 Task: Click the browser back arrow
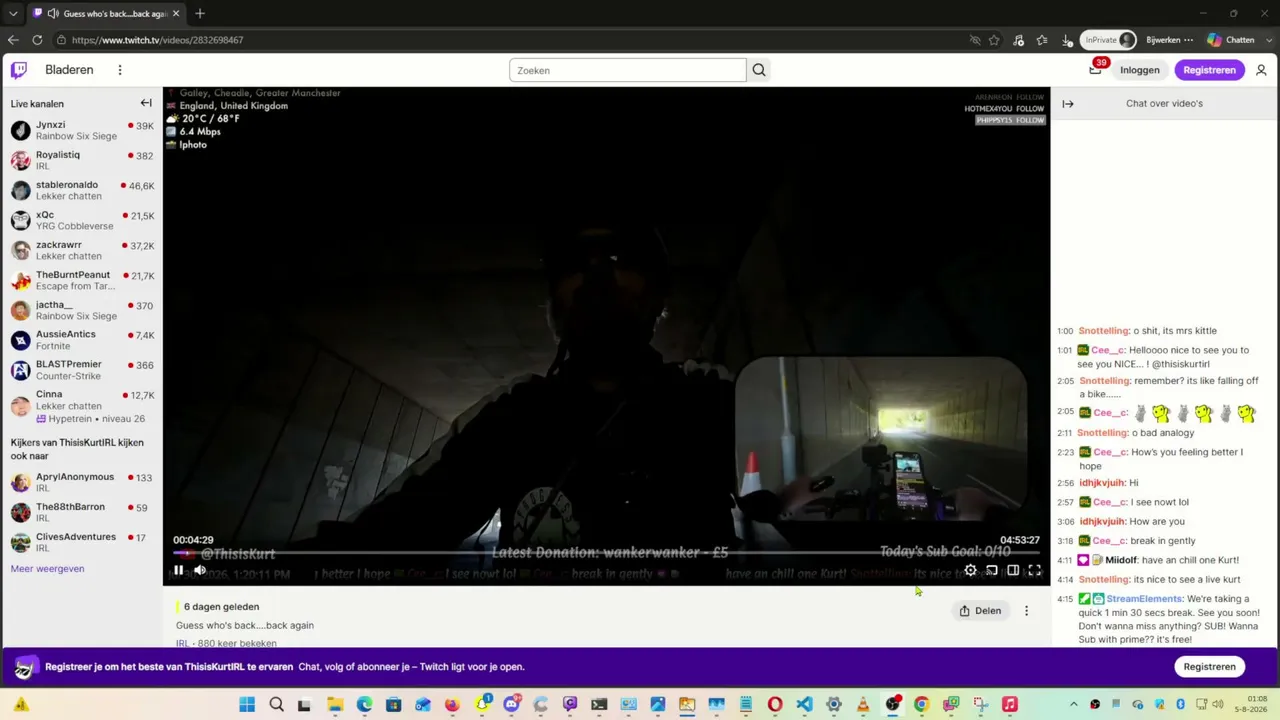tap(13, 40)
